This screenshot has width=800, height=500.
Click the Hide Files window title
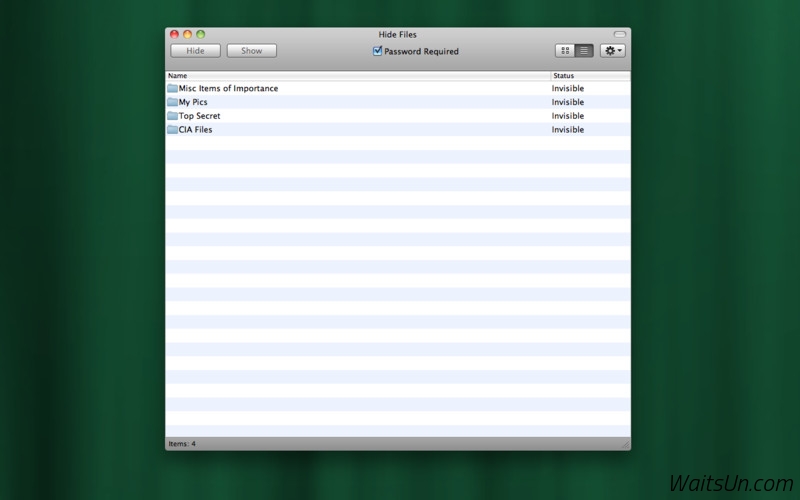[x=397, y=34]
